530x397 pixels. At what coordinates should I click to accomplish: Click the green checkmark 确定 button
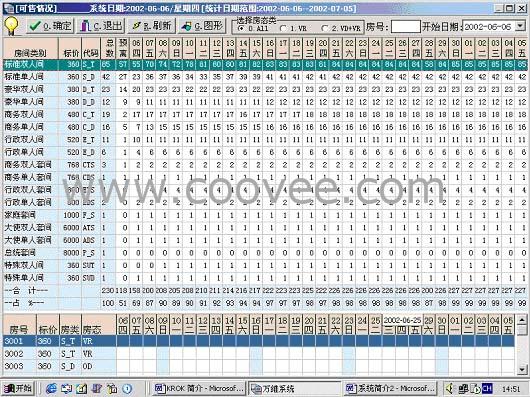pyautogui.click(x=50, y=26)
